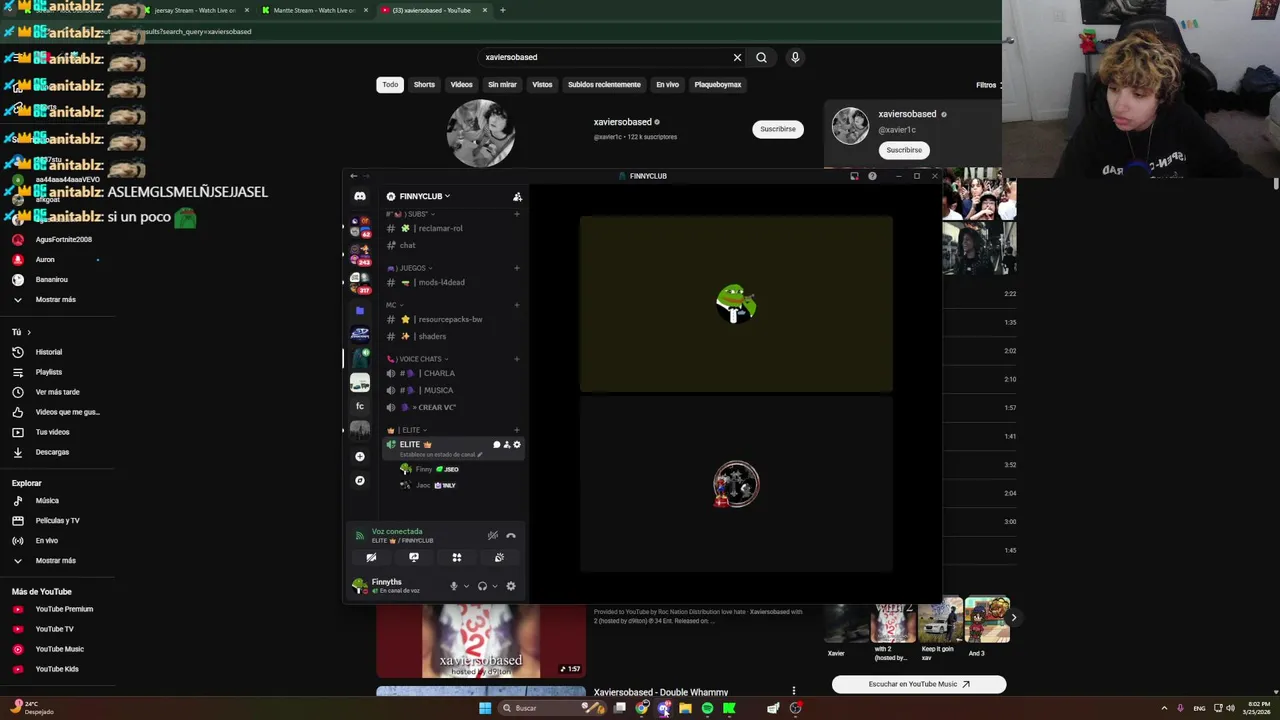Collapse the VOICE CHATS category
The image size is (1280, 720).
click(418, 359)
